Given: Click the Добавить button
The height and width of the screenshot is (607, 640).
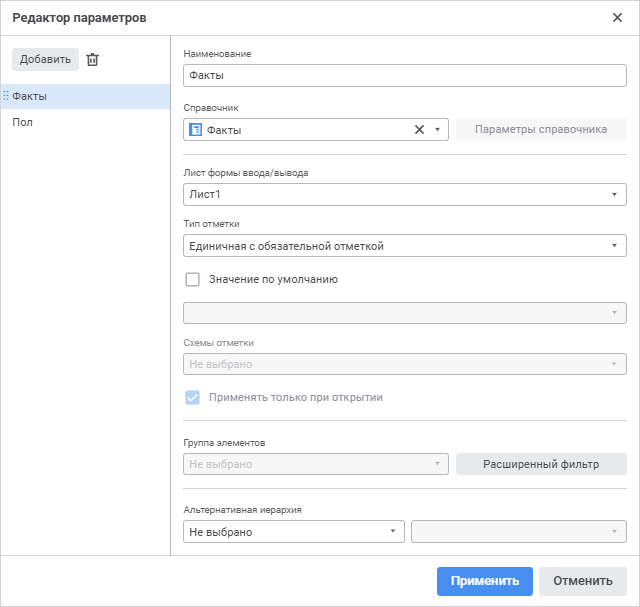Looking at the screenshot, I should pyautogui.click(x=45, y=60).
